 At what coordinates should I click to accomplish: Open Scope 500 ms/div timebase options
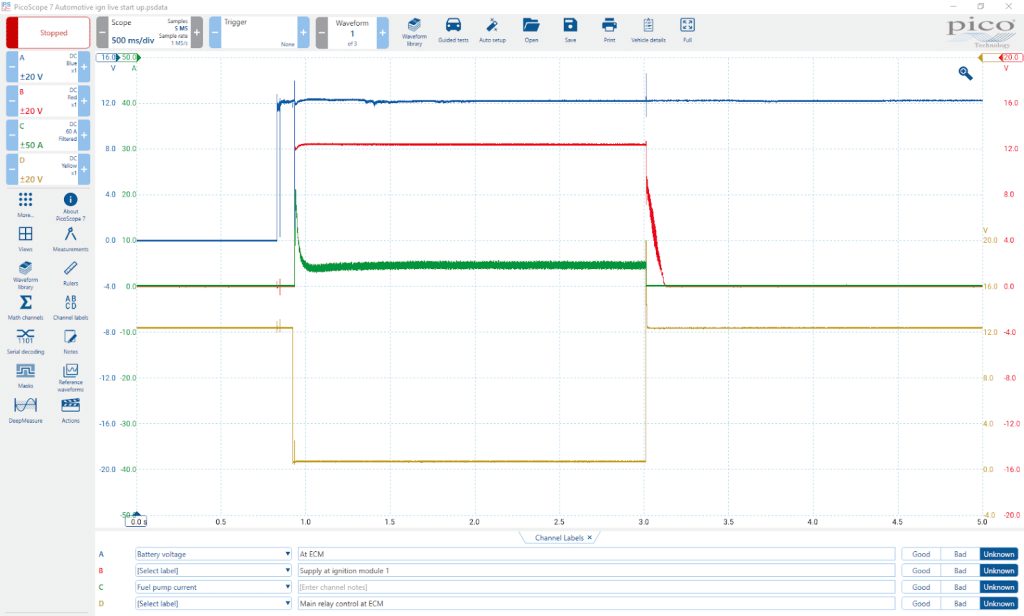click(150, 32)
